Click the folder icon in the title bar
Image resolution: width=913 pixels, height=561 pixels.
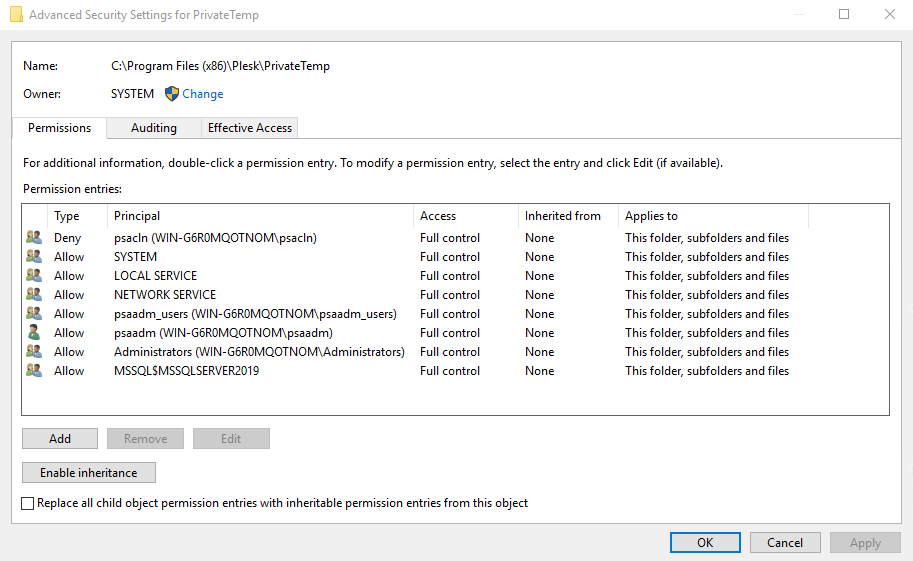[x=15, y=15]
